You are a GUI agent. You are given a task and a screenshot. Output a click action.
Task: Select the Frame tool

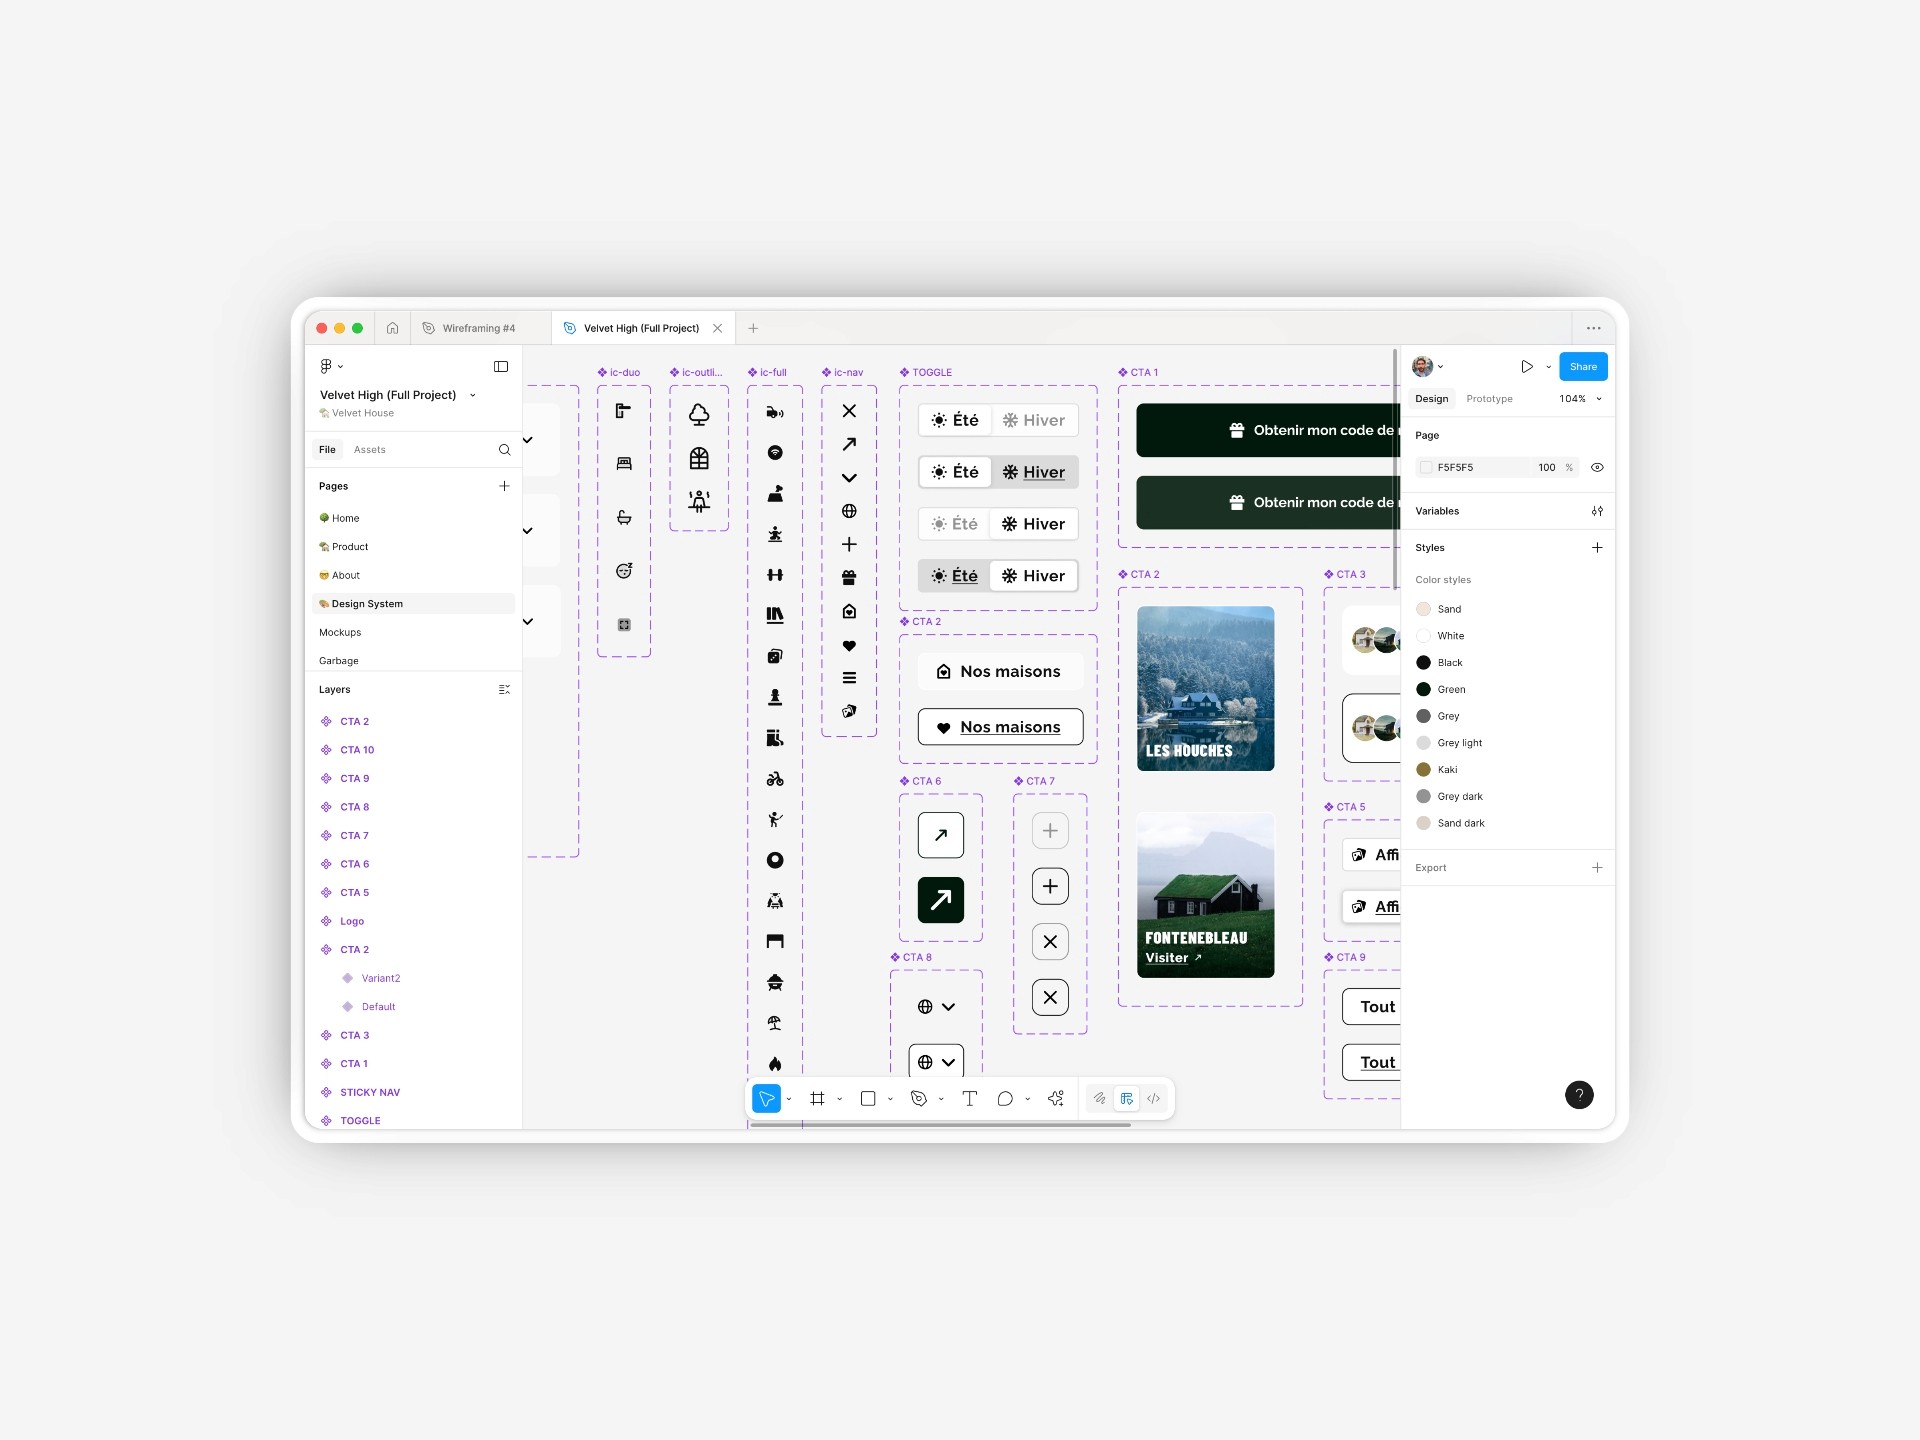(817, 1098)
